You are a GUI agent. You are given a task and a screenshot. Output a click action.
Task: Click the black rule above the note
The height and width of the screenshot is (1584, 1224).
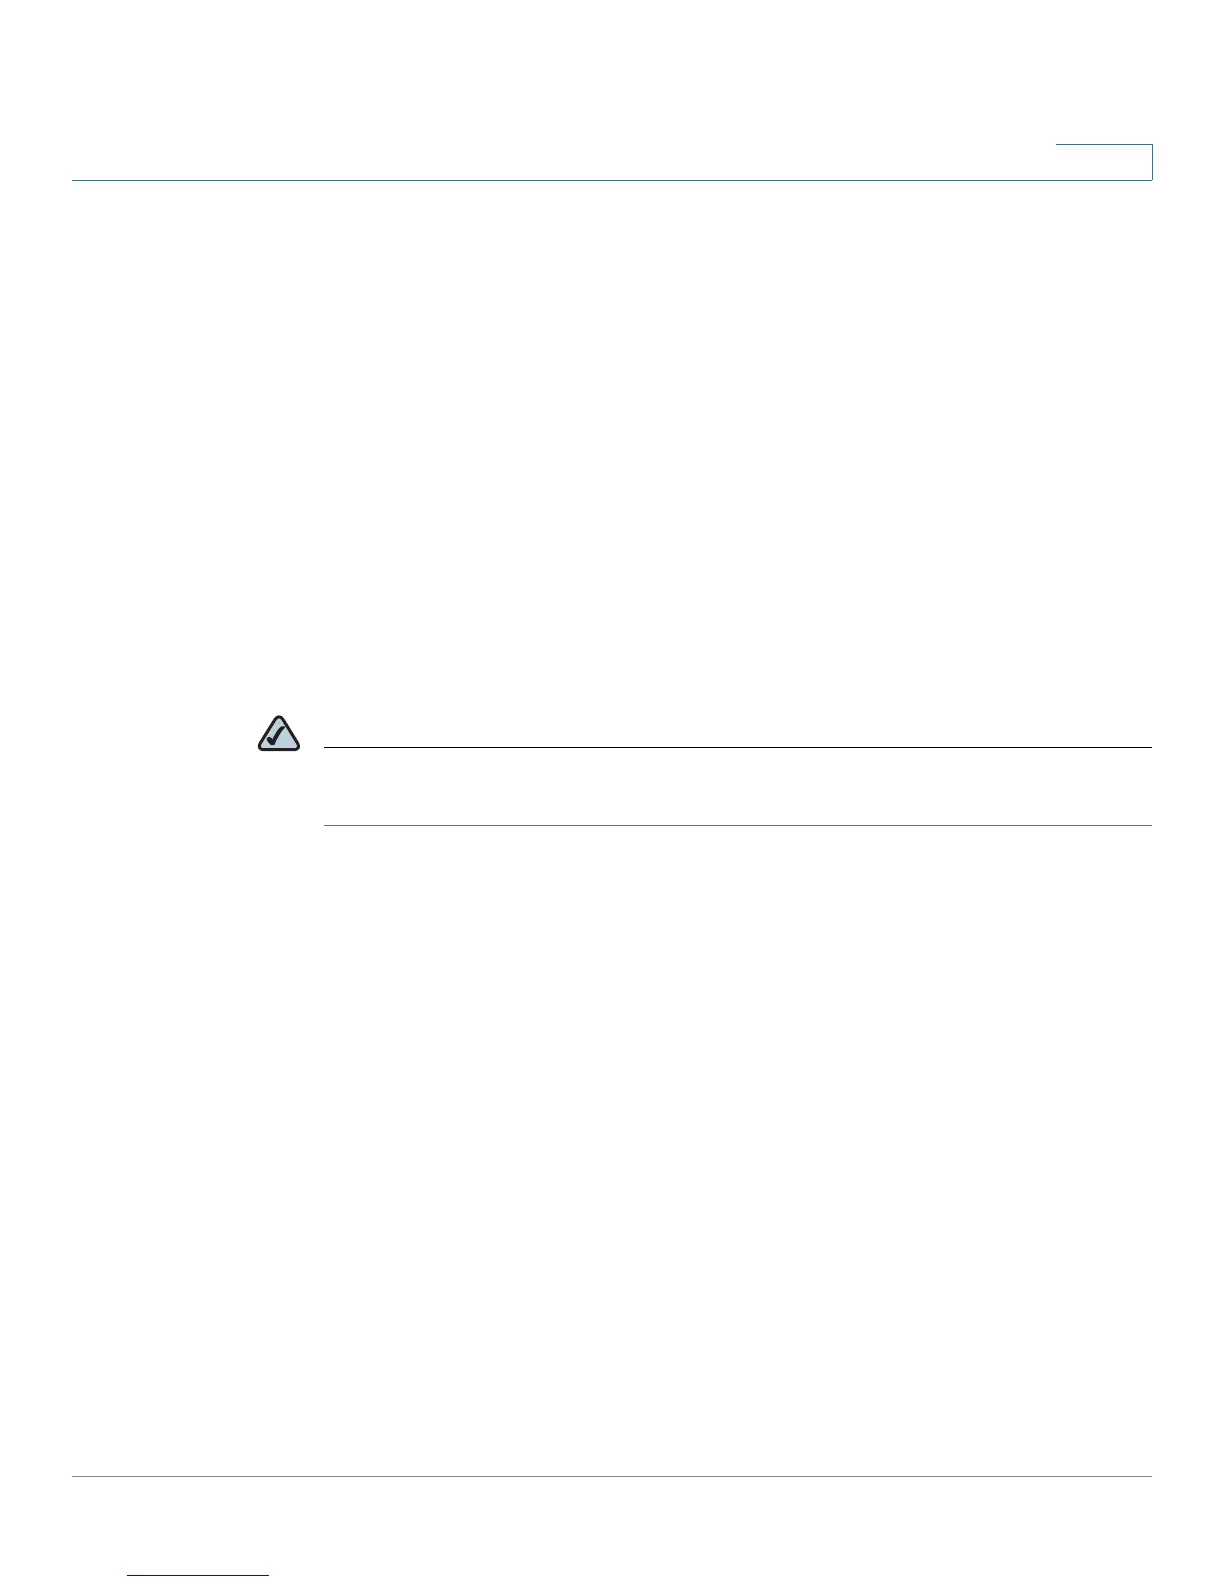pyautogui.click(x=738, y=747)
